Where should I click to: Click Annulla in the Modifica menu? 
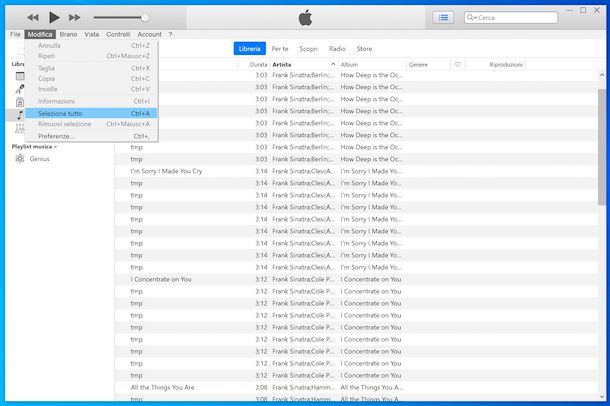91,46
